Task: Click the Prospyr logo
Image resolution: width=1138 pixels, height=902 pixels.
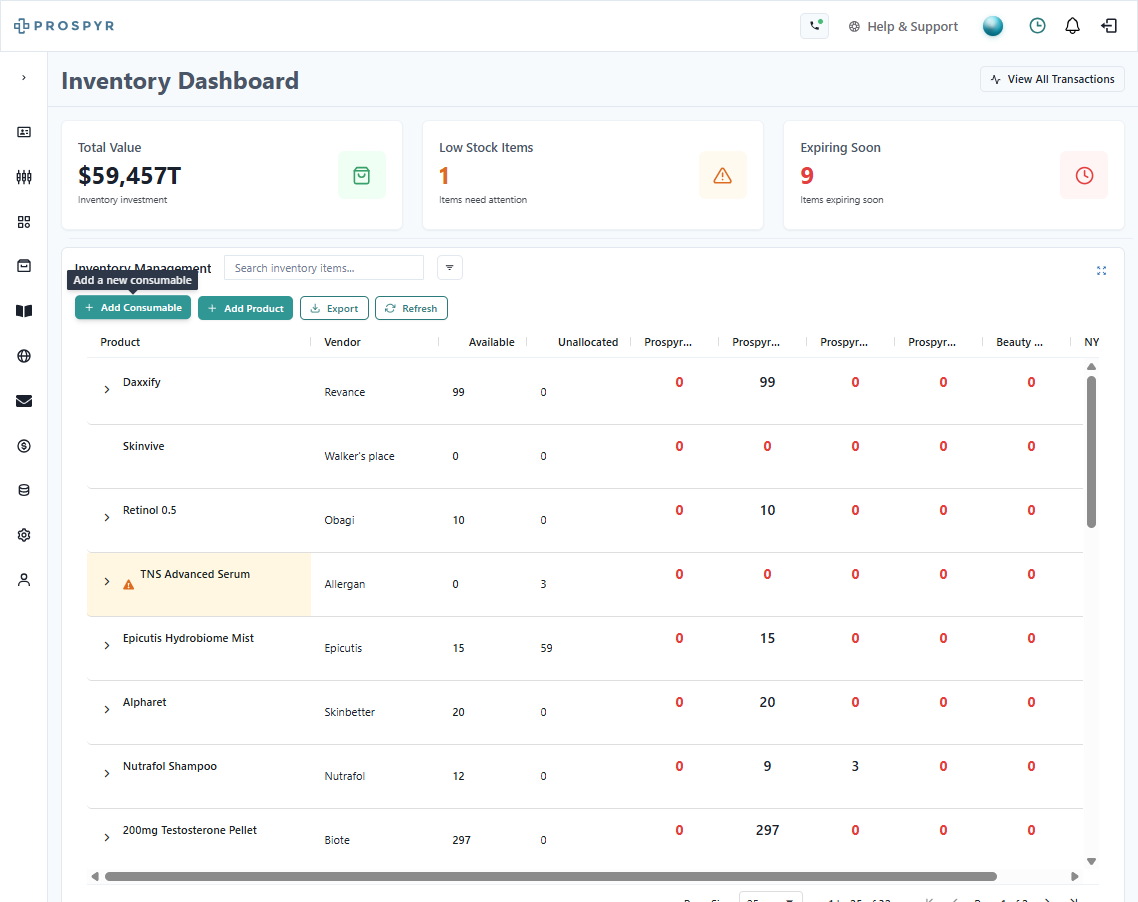Action: click(64, 26)
